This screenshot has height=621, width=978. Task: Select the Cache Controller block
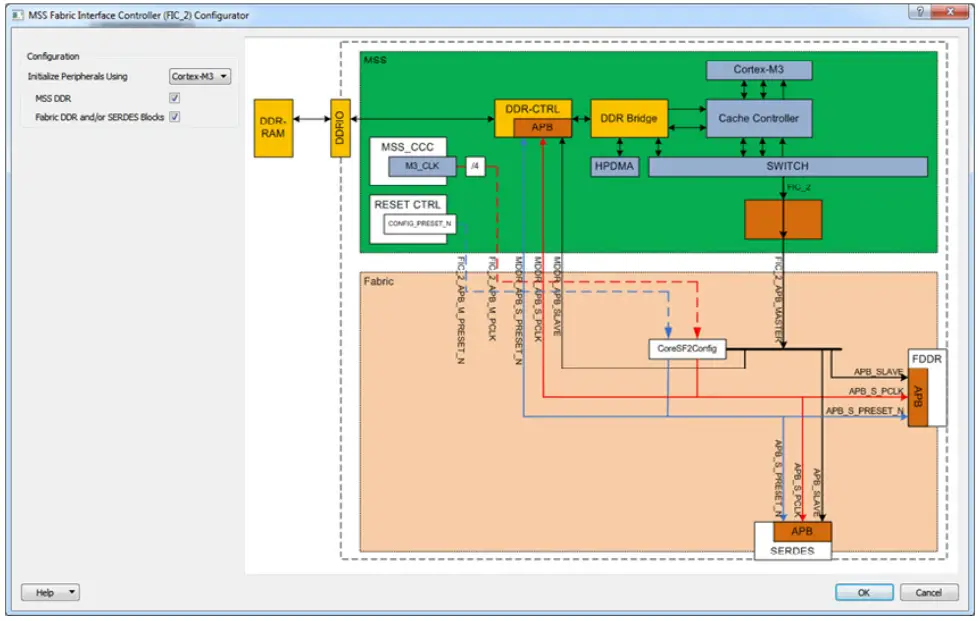(759, 117)
